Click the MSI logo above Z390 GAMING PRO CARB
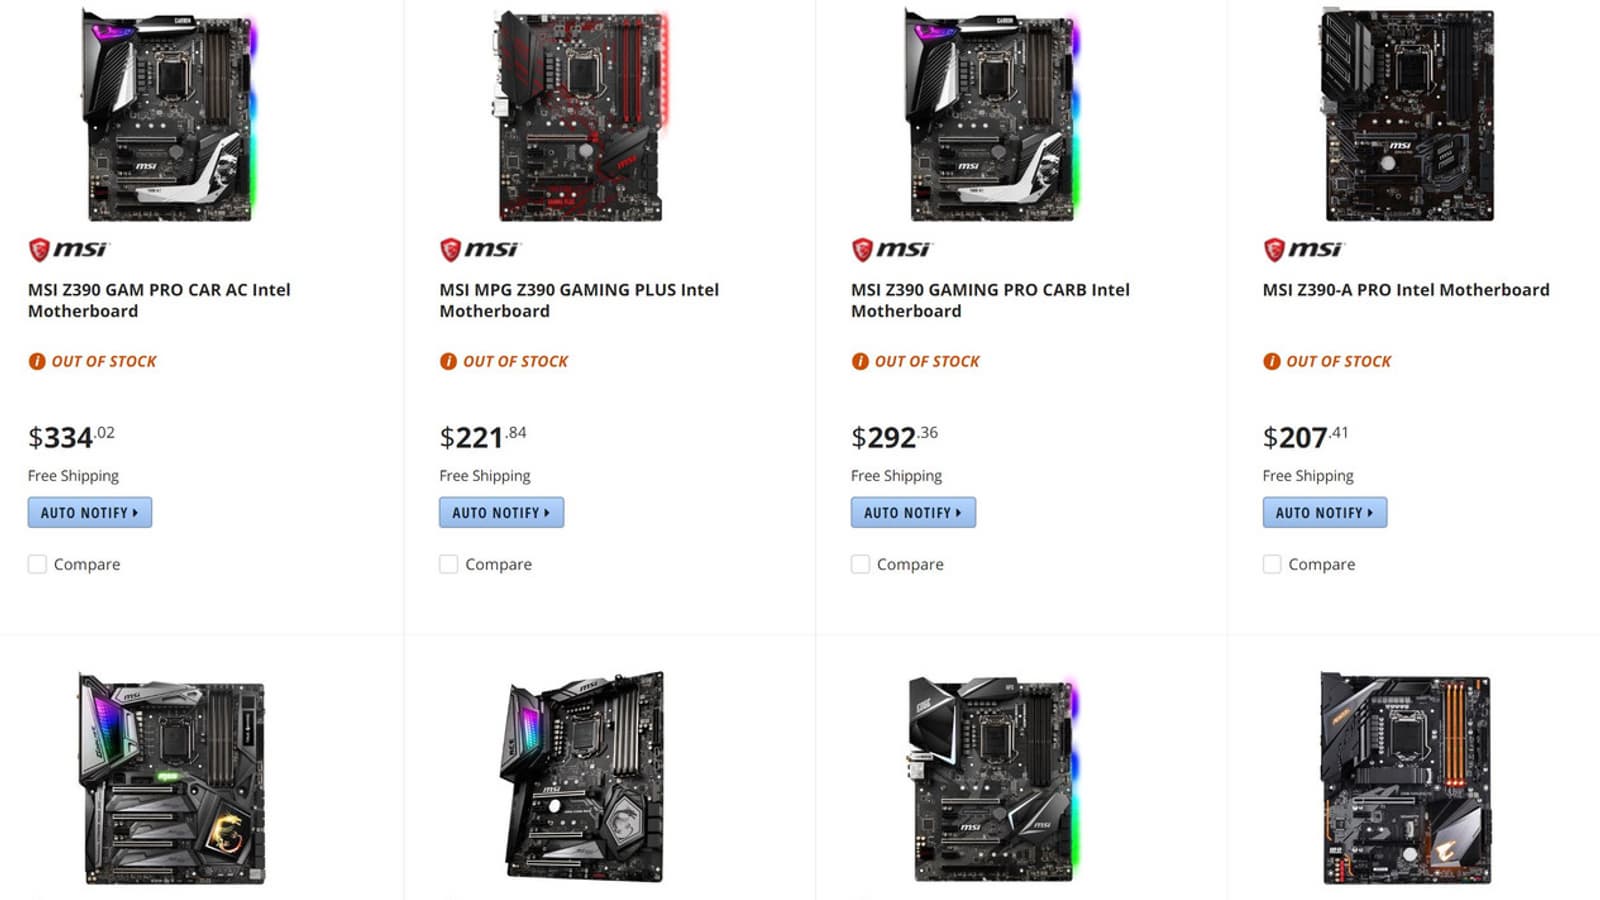The width and height of the screenshot is (1600, 900). click(x=891, y=249)
